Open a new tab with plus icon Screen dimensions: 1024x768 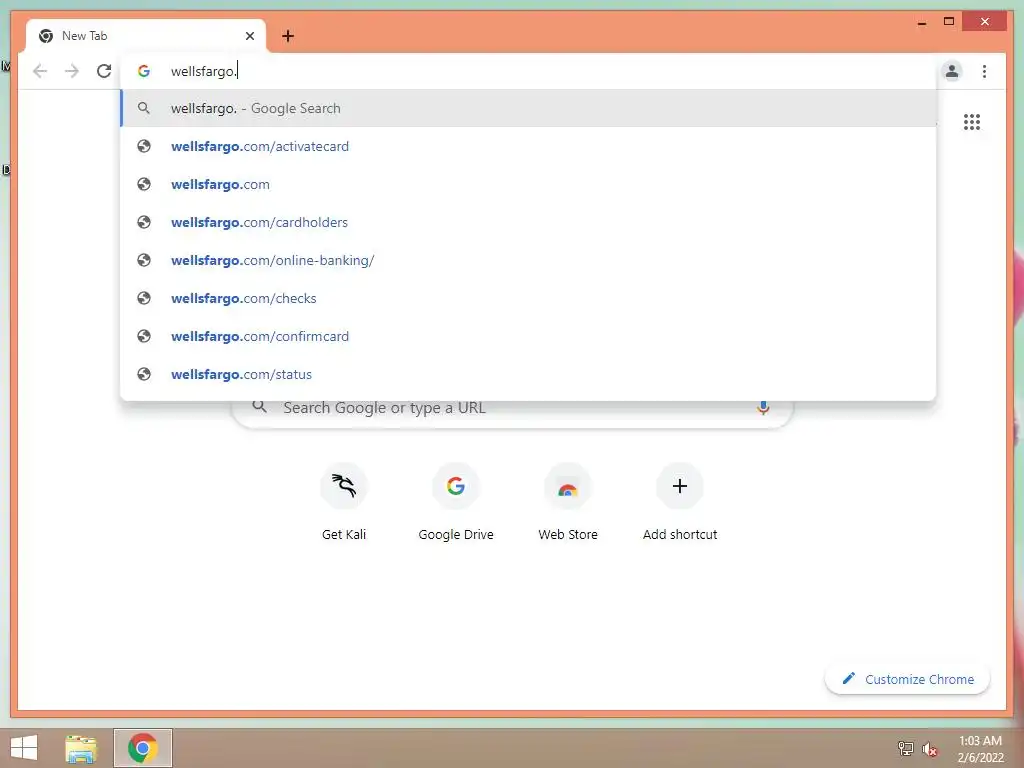(288, 36)
